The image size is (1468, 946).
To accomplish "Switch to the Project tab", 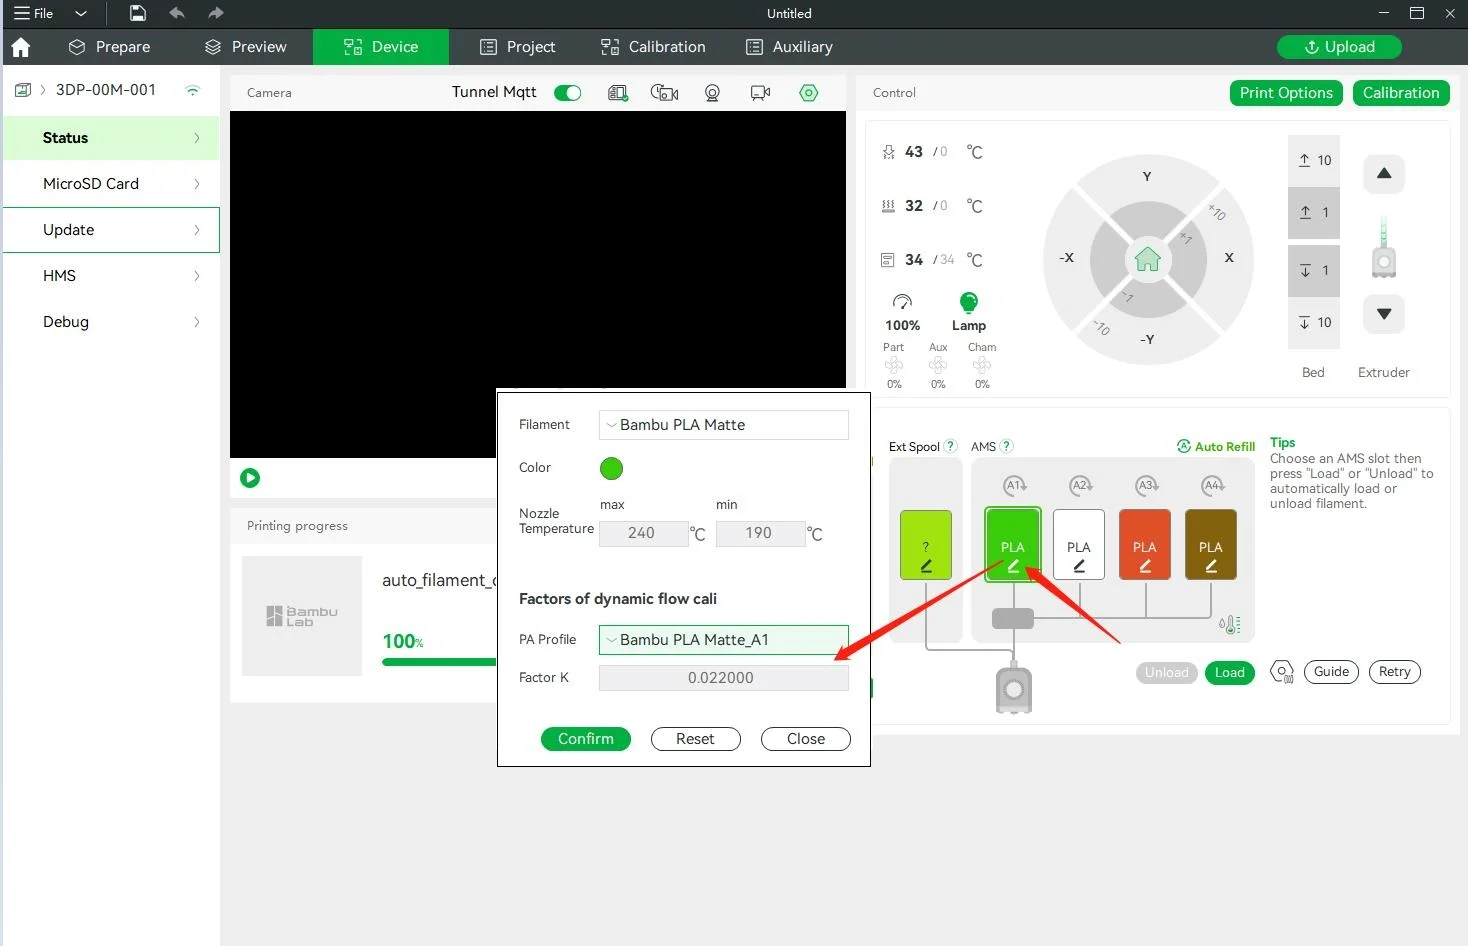I will coord(517,47).
